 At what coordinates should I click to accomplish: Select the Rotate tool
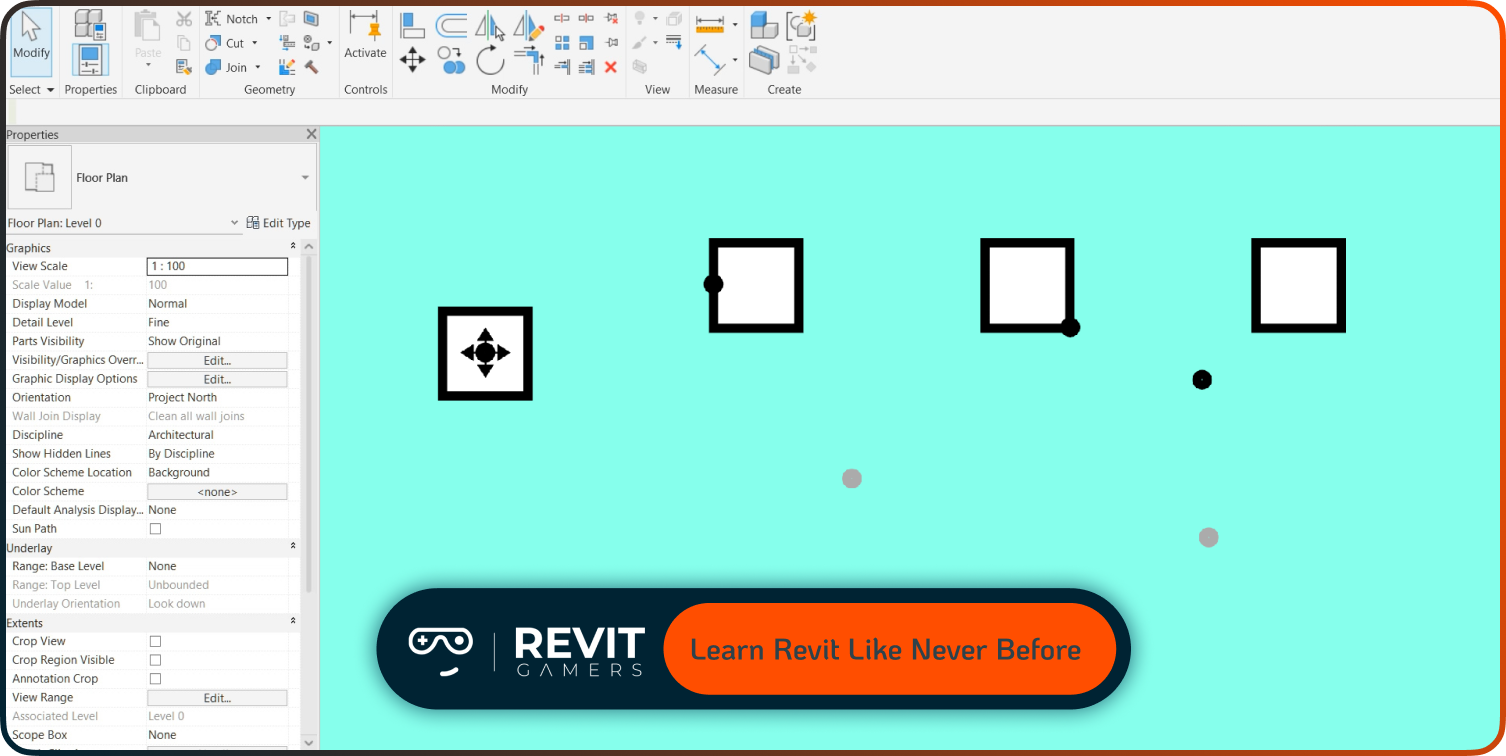[490, 60]
